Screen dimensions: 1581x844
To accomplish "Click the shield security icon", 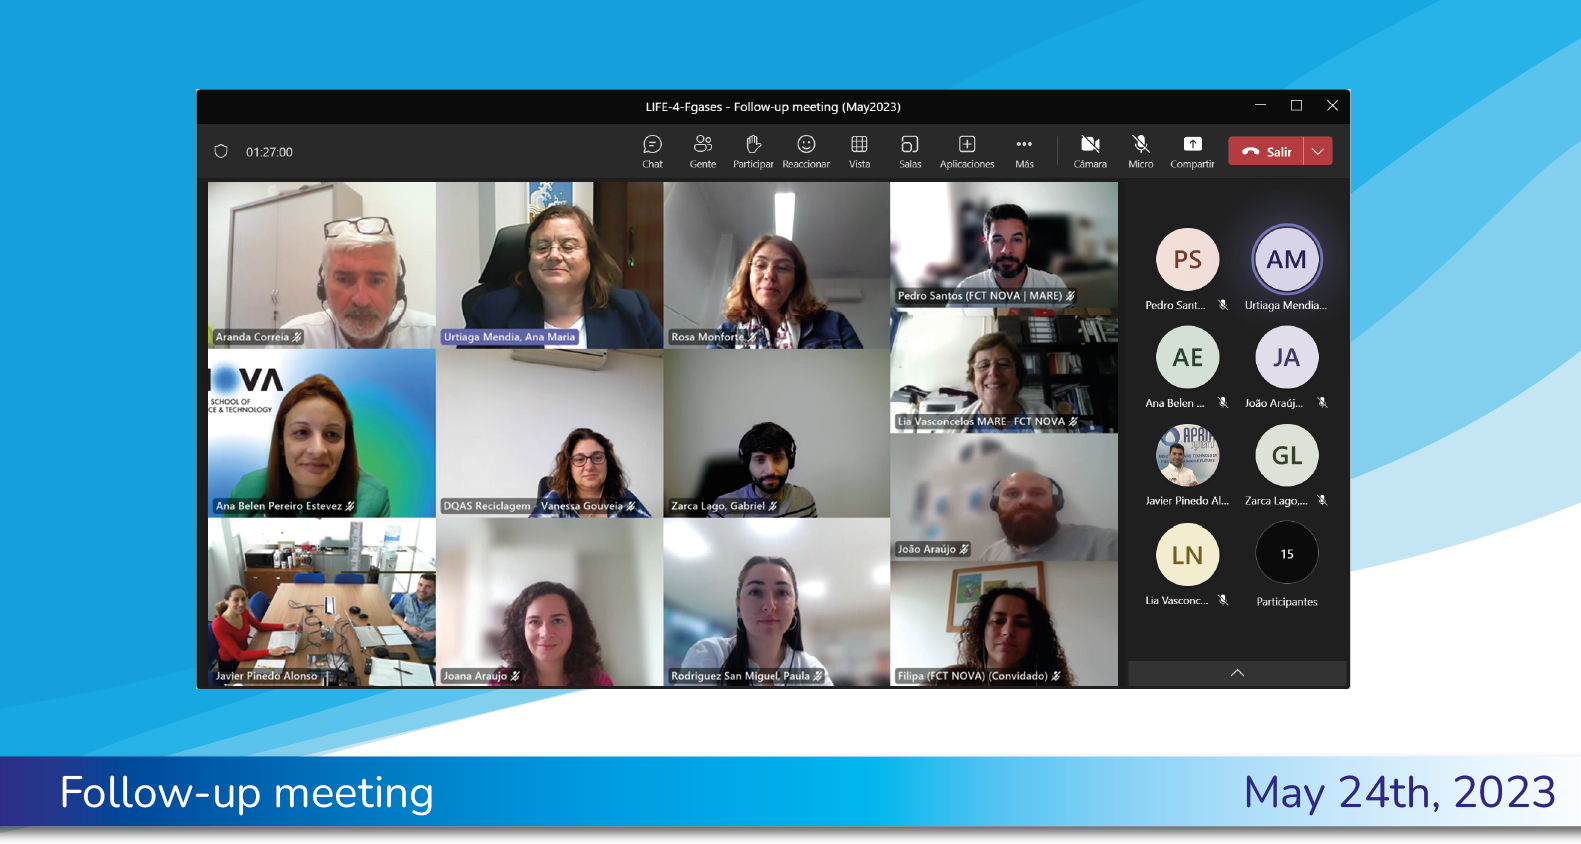I will coord(221,152).
